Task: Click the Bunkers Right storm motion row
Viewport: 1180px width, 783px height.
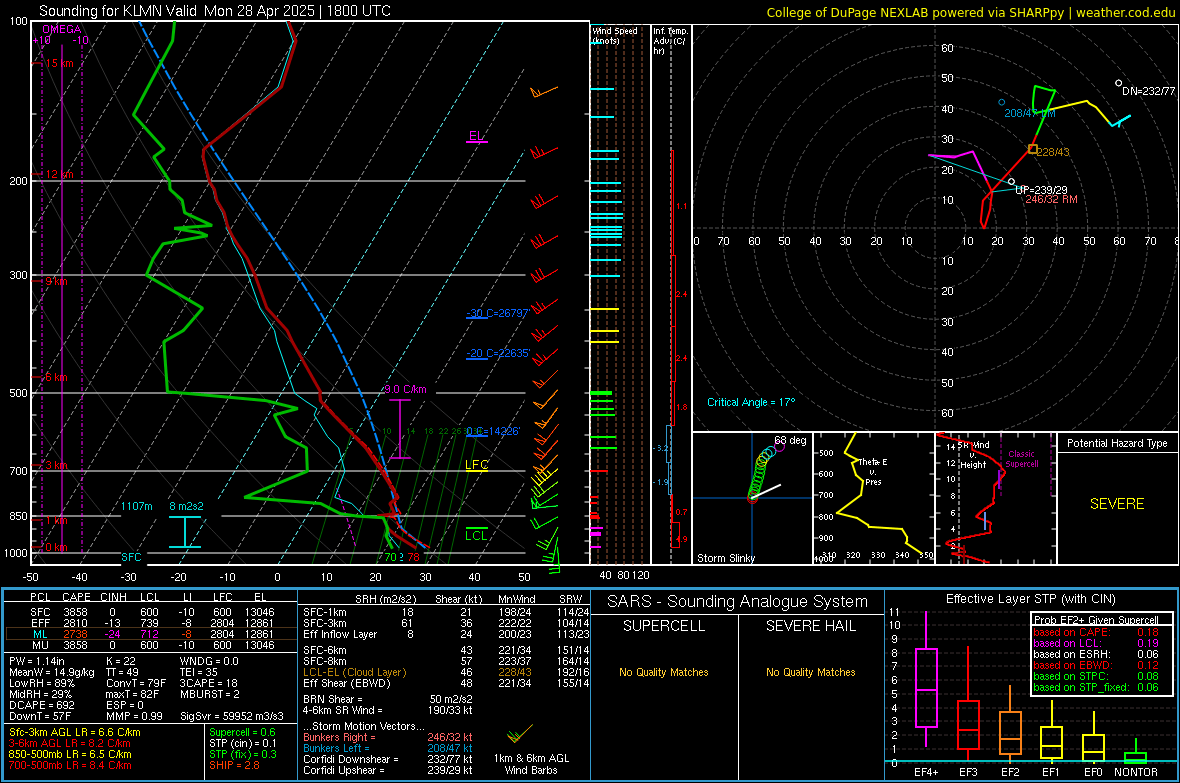Action: (388, 737)
